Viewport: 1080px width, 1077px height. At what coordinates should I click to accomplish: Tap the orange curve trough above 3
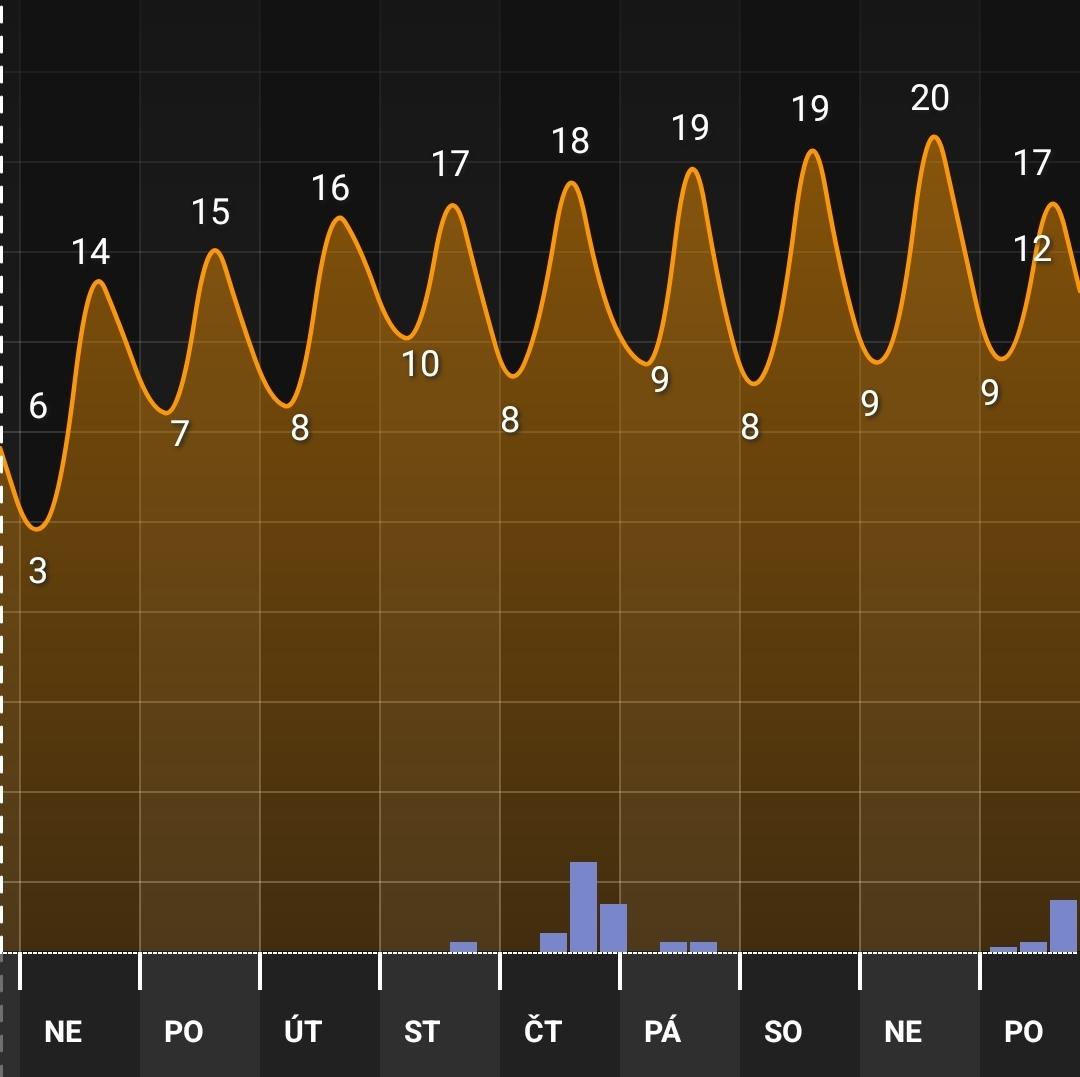38,528
